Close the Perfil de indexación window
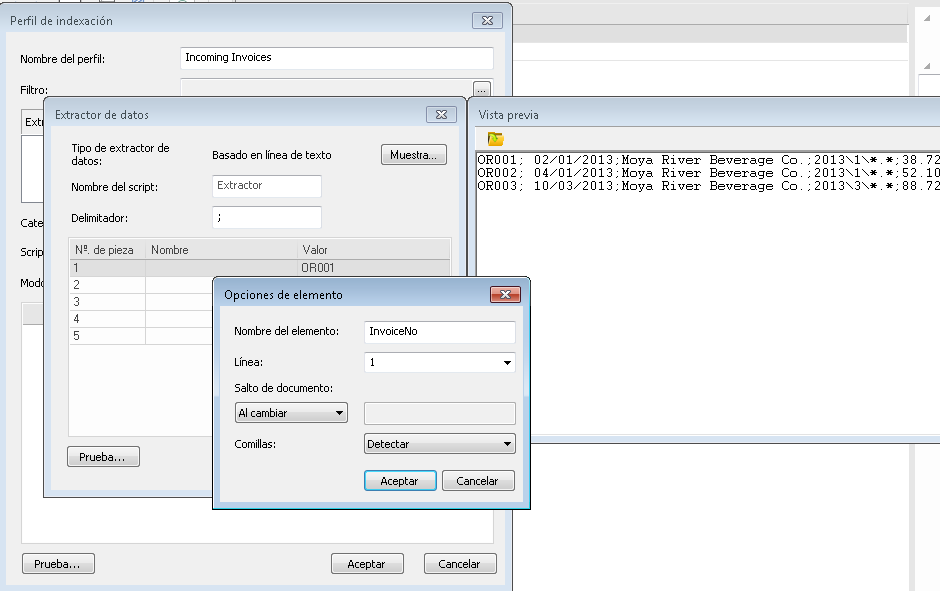 coord(486,20)
